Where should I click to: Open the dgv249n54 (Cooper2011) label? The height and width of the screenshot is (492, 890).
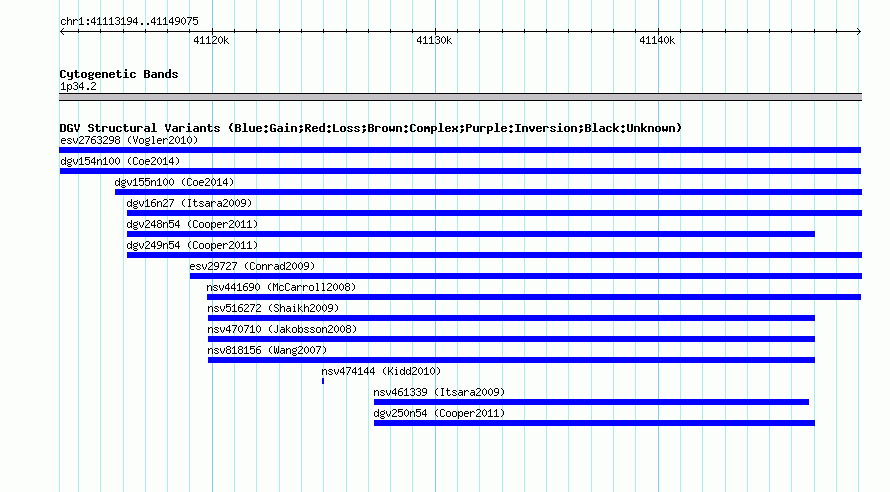click(x=192, y=245)
